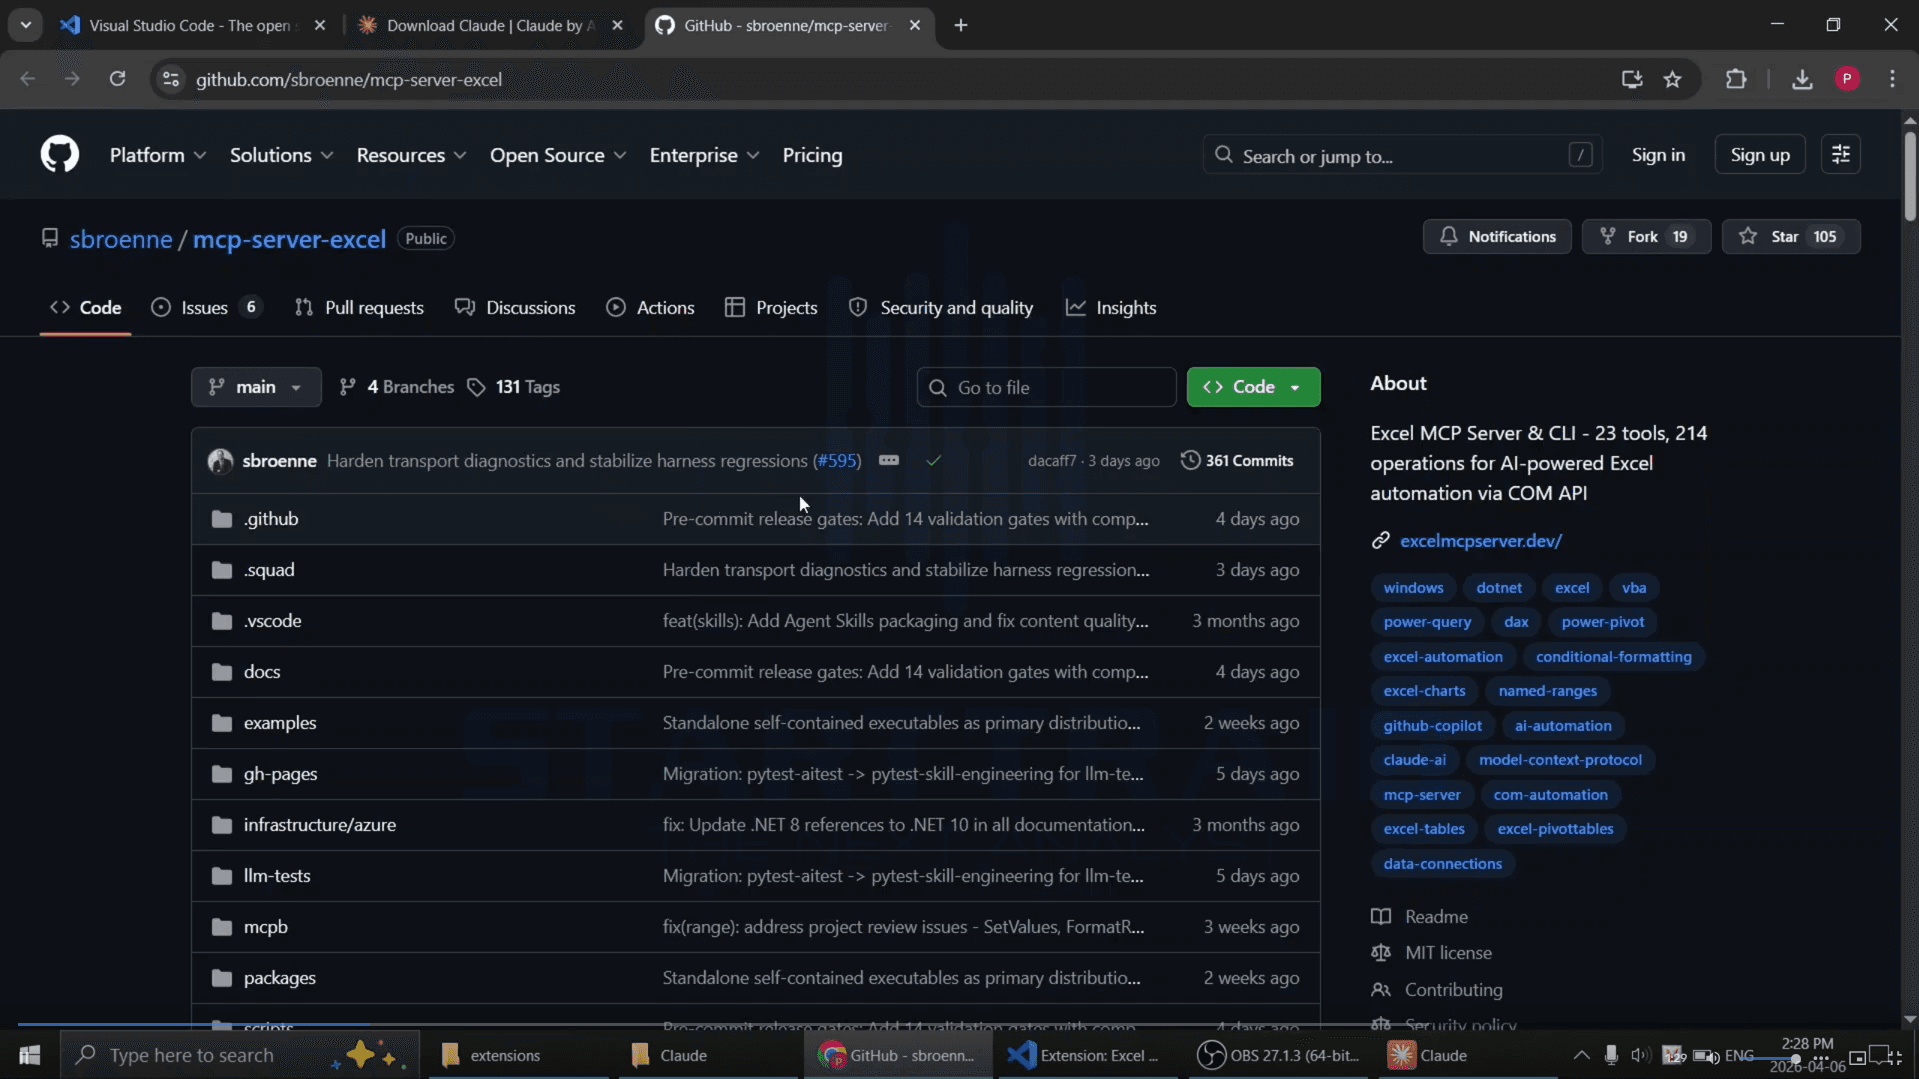
Task: Fork the repository
Action: (x=1646, y=237)
